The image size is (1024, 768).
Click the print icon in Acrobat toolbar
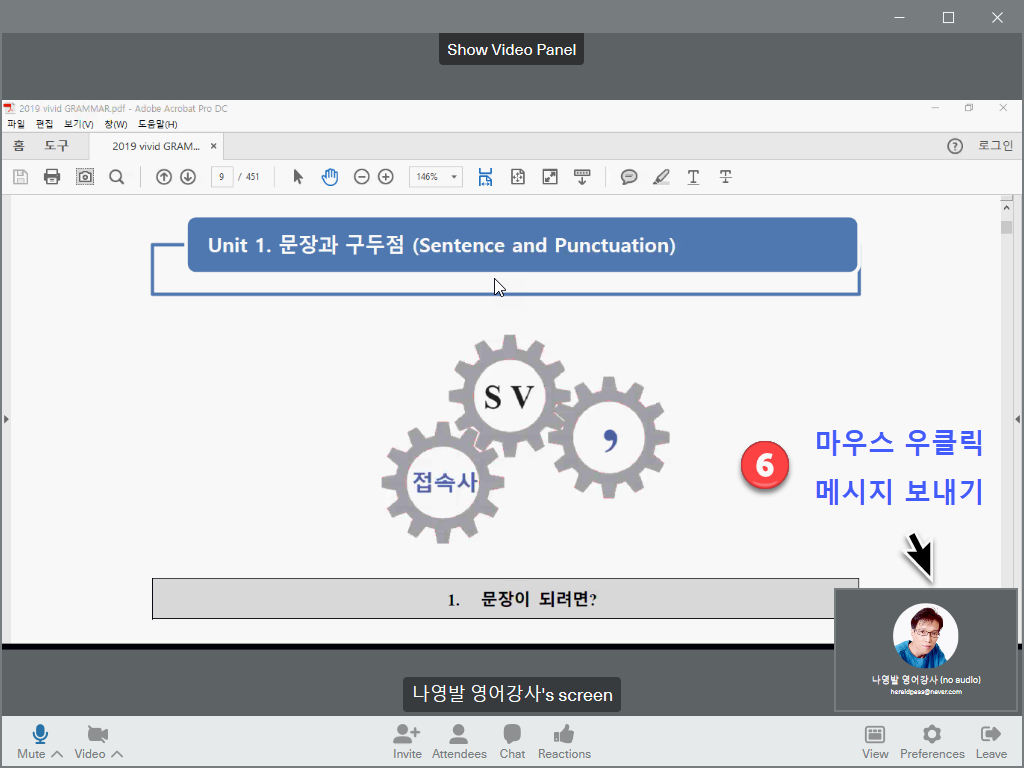coord(52,177)
